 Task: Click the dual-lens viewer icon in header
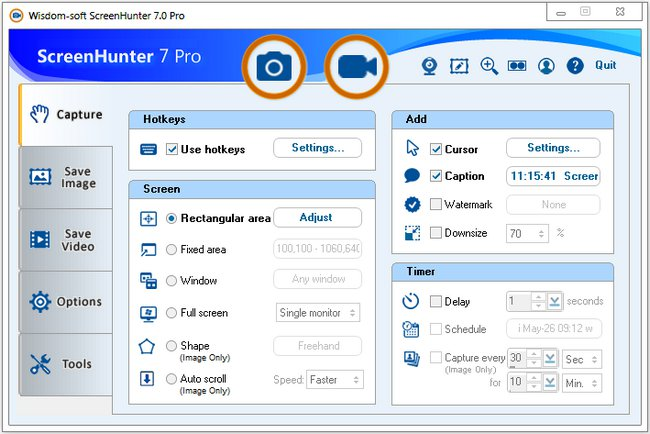click(517, 65)
